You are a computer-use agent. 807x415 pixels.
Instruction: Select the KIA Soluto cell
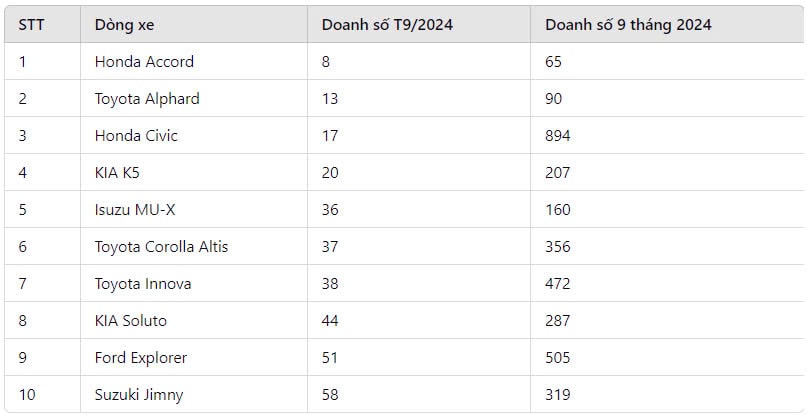(194, 321)
